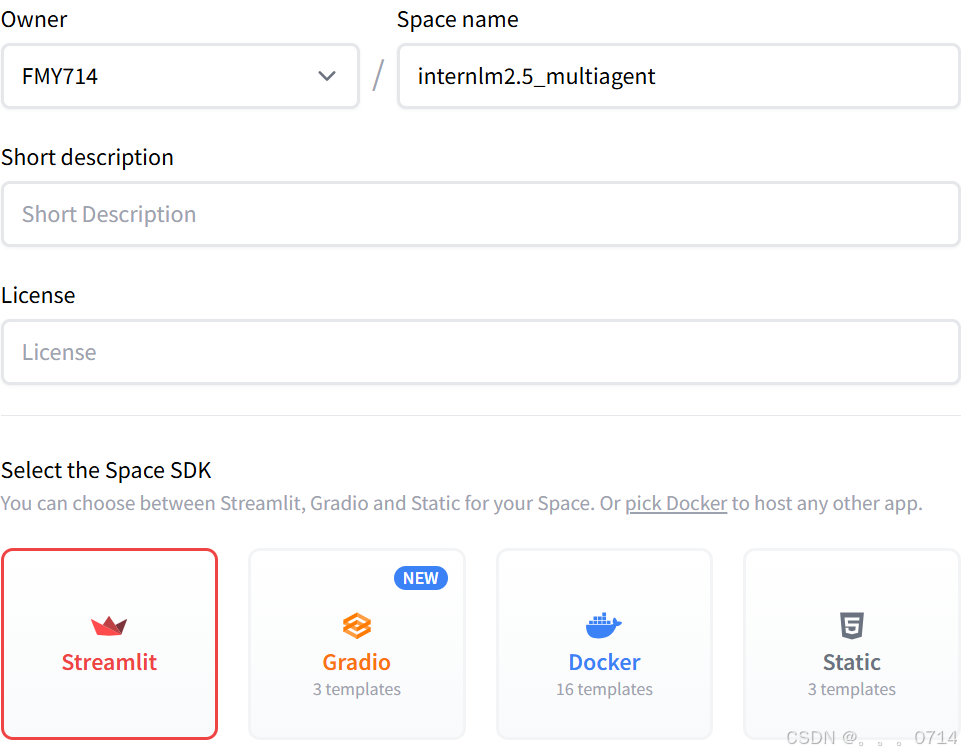Edit the Space name field internlm2.5_multiagent
This screenshot has height=755, width=961.
tap(678, 76)
